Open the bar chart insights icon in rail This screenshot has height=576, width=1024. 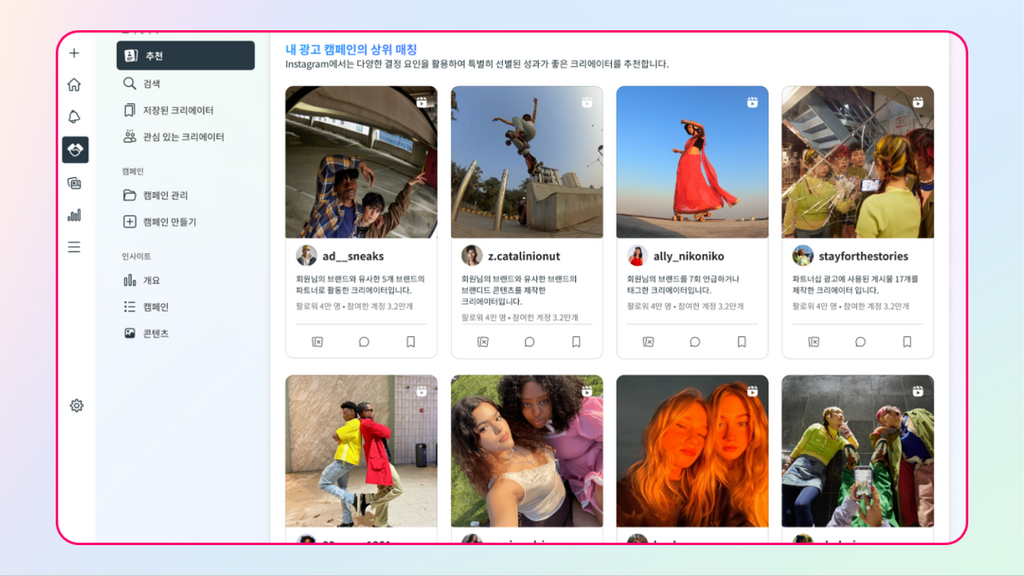pyautogui.click(x=74, y=215)
